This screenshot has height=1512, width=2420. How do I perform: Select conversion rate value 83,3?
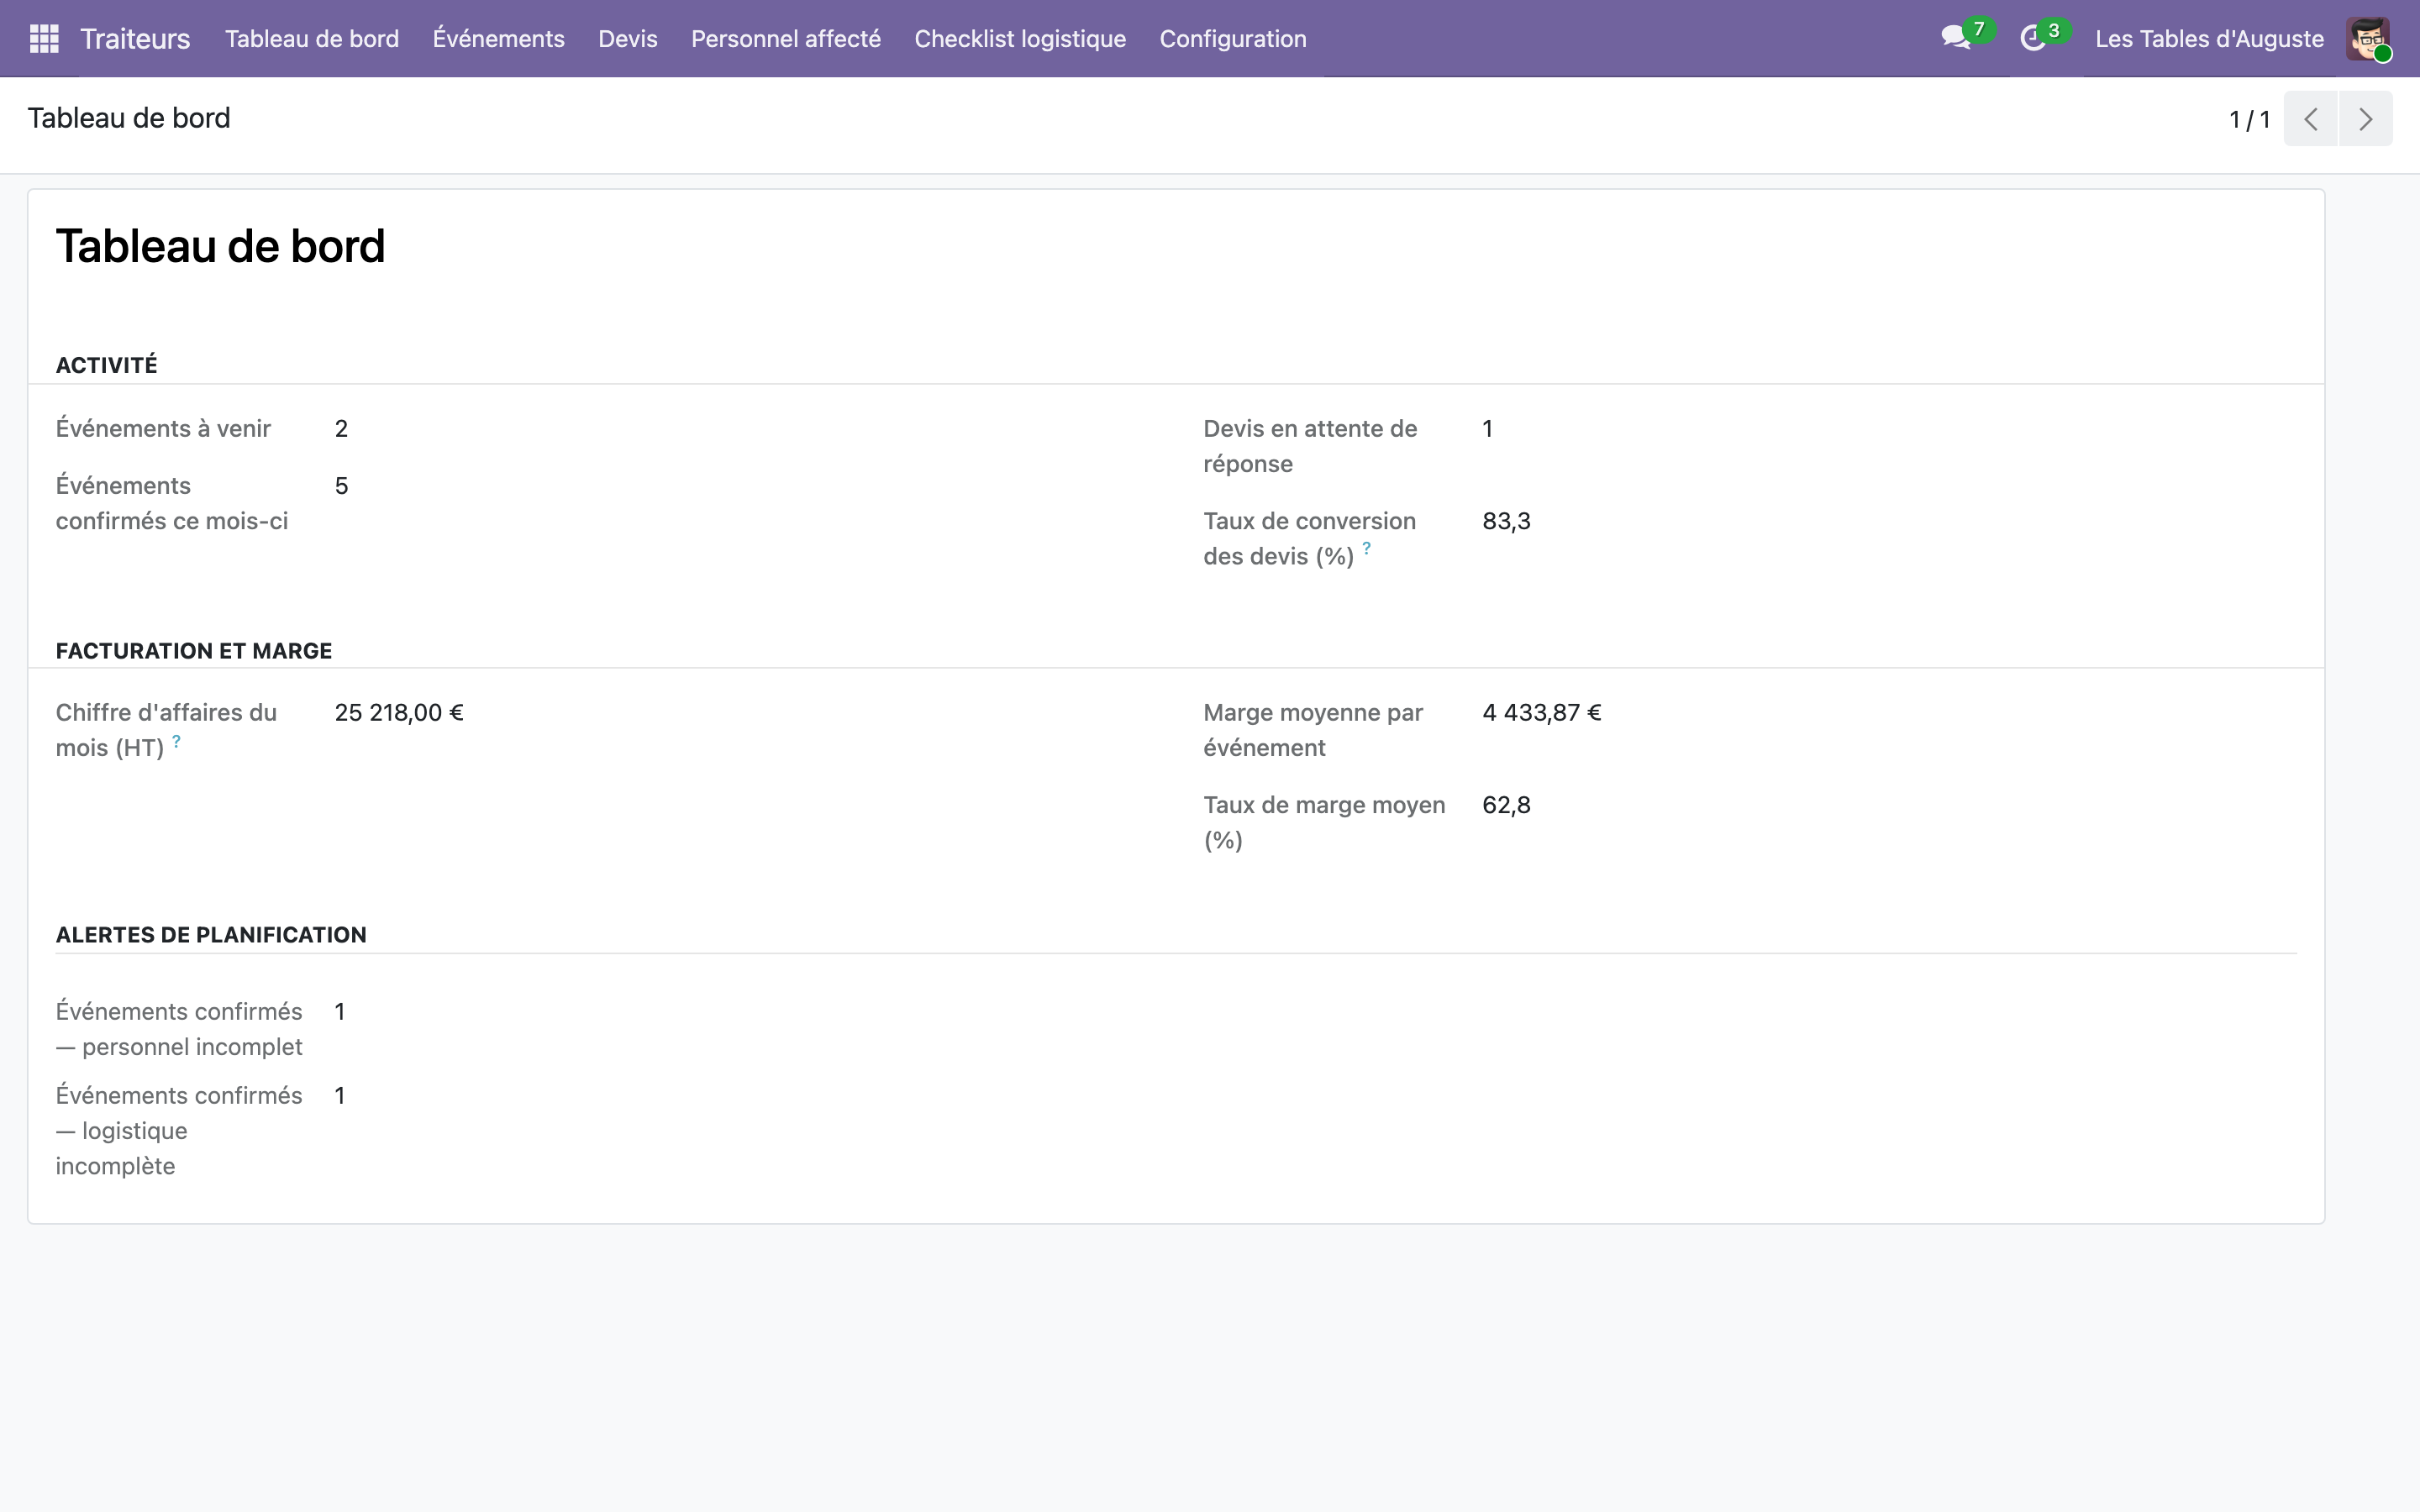click(1506, 521)
